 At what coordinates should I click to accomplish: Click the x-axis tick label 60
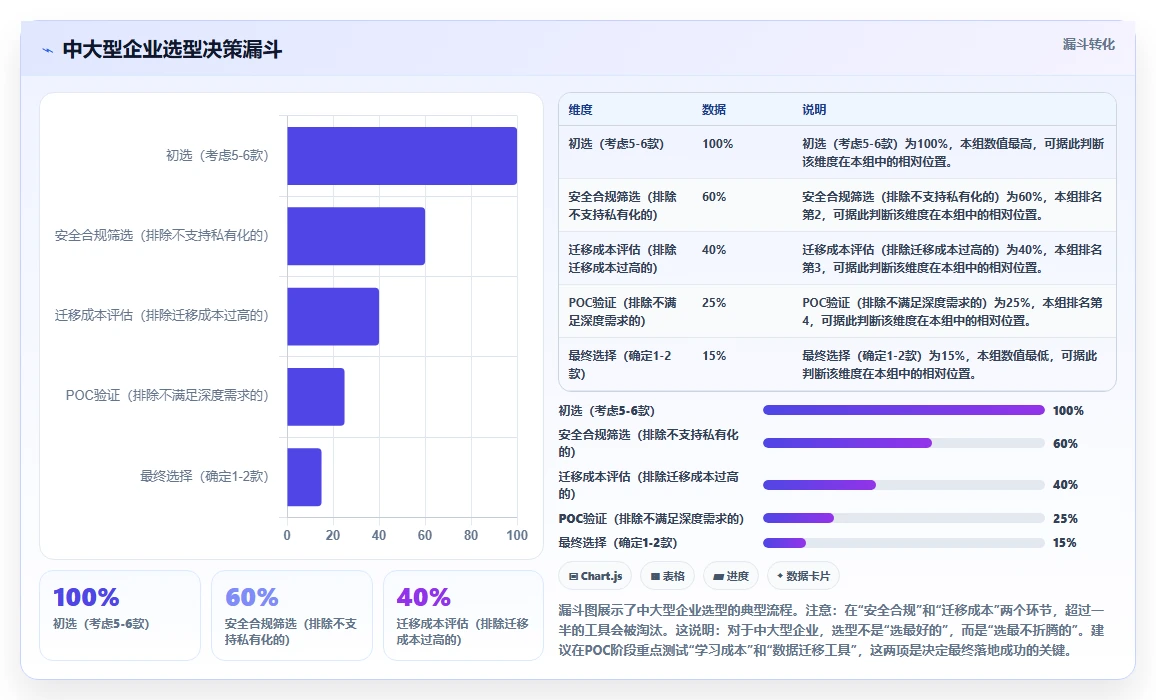click(x=425, y=536)
